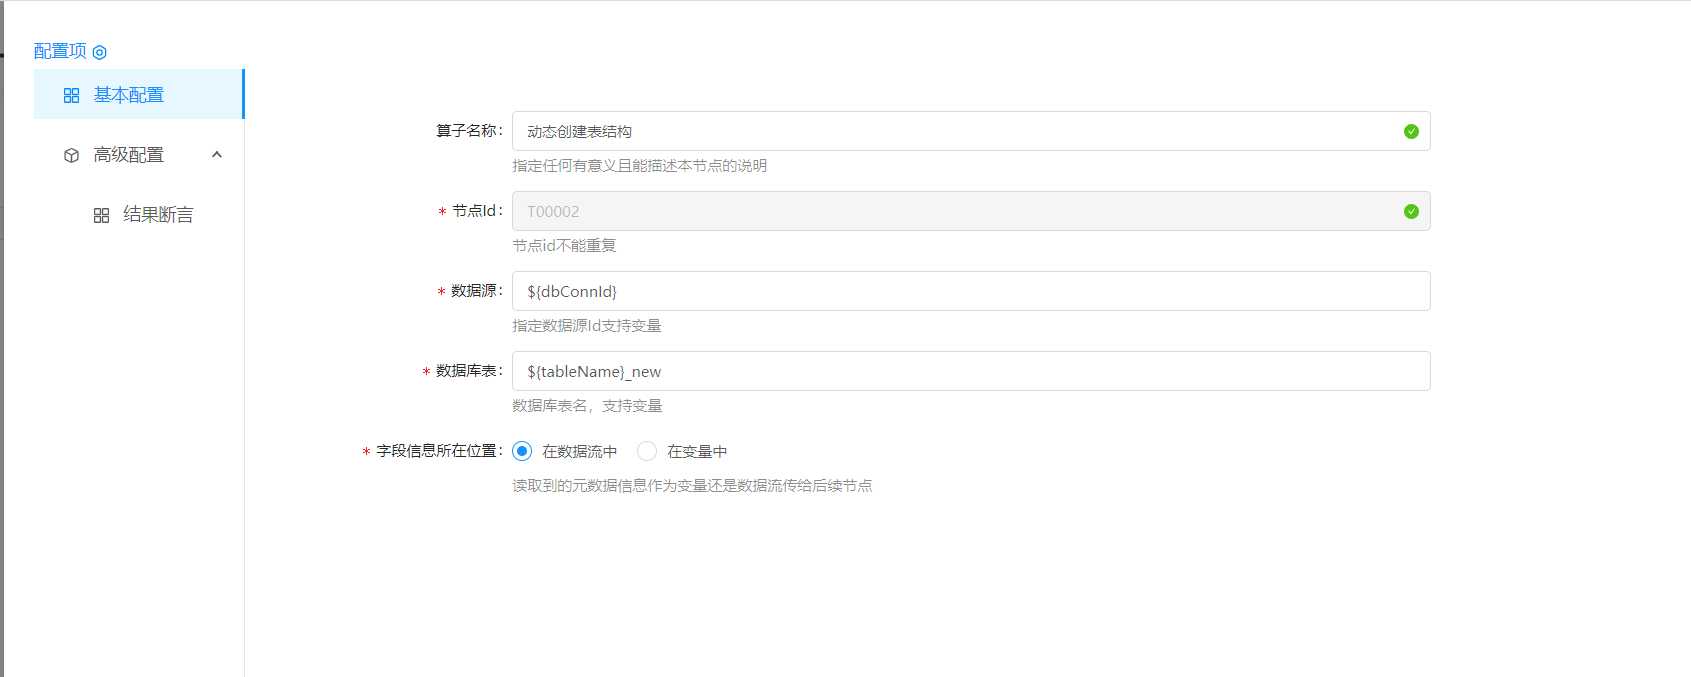Image resolution: width=1691 pixels, height=677 pixels.
Task: Click the 高级配置 menu label
Action: pos(129,155)
